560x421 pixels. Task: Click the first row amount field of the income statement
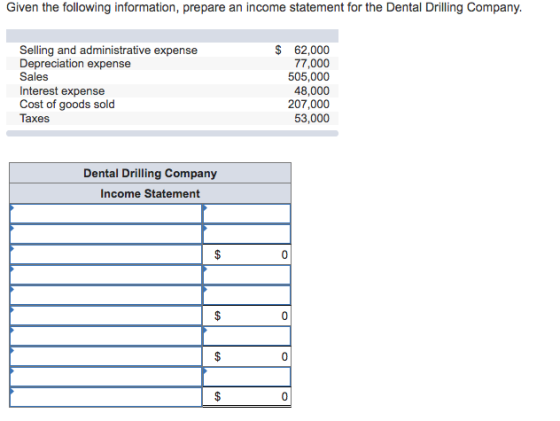(247, 214)
